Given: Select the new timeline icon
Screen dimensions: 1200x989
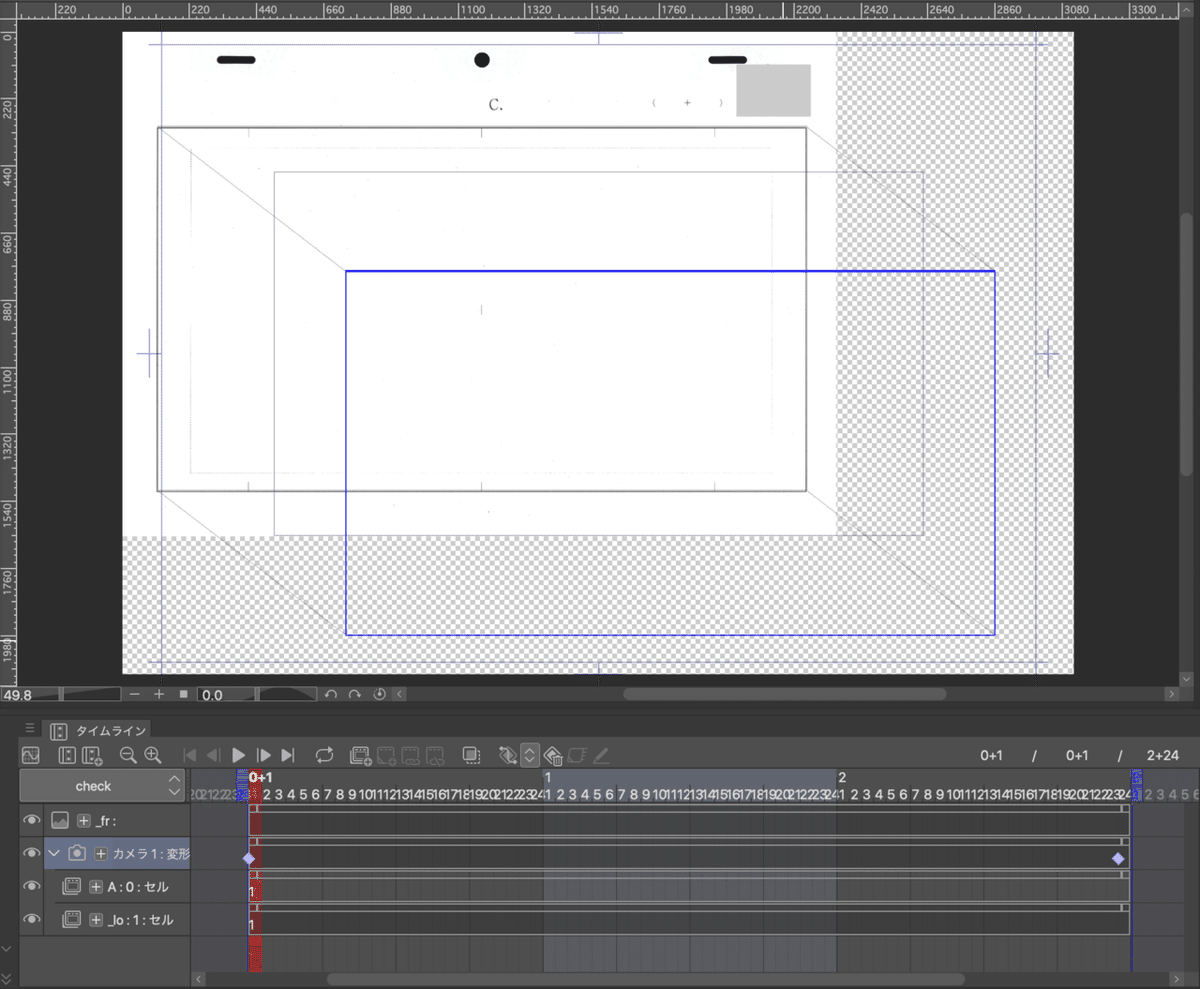Looking at the screenshot, I should (89, 755).
